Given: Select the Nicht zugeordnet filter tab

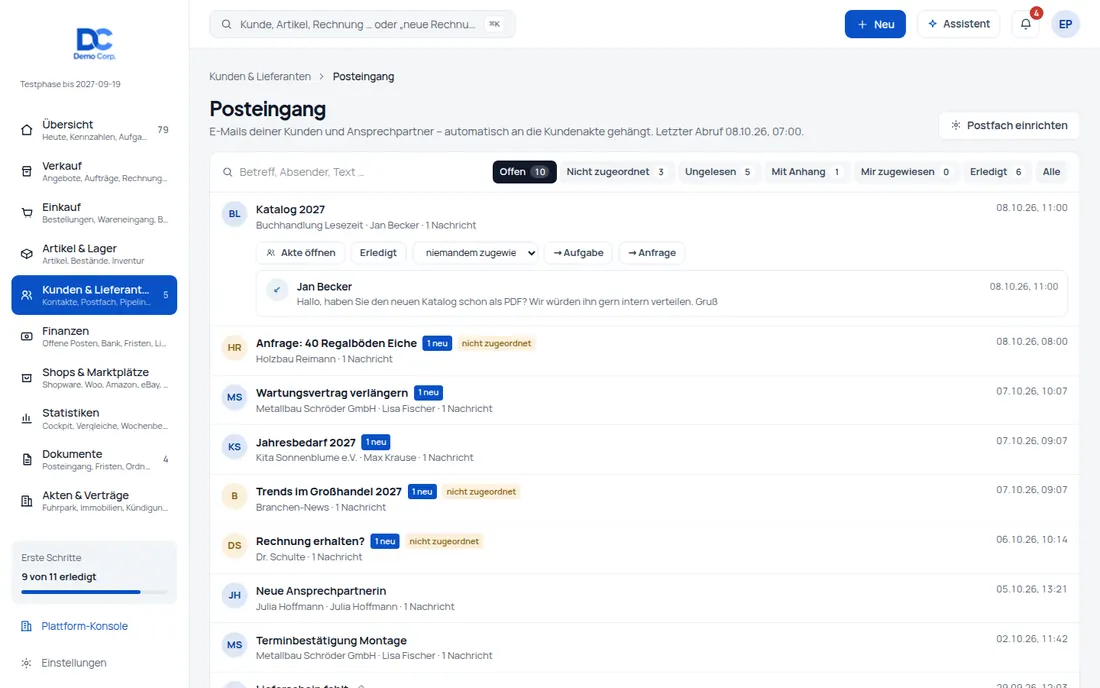Looking at the screenshot, I should pyautogui.click(x=616, y=172).
